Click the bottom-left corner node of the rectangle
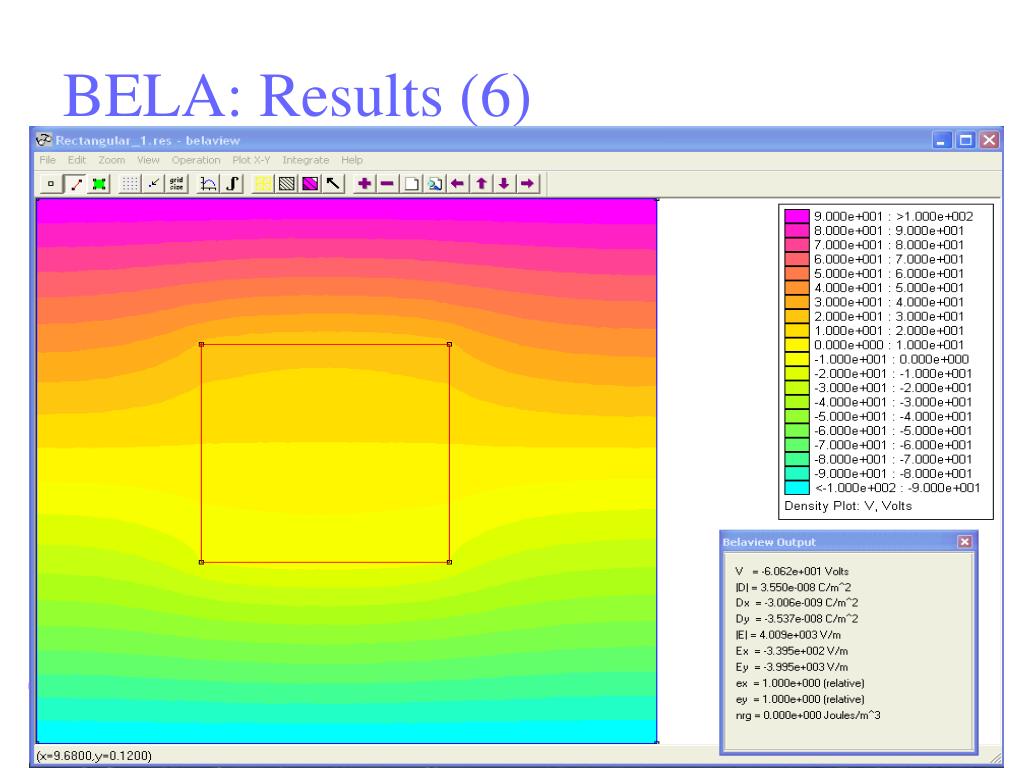This screenshot has height=768, width=1024. (201, 562)
